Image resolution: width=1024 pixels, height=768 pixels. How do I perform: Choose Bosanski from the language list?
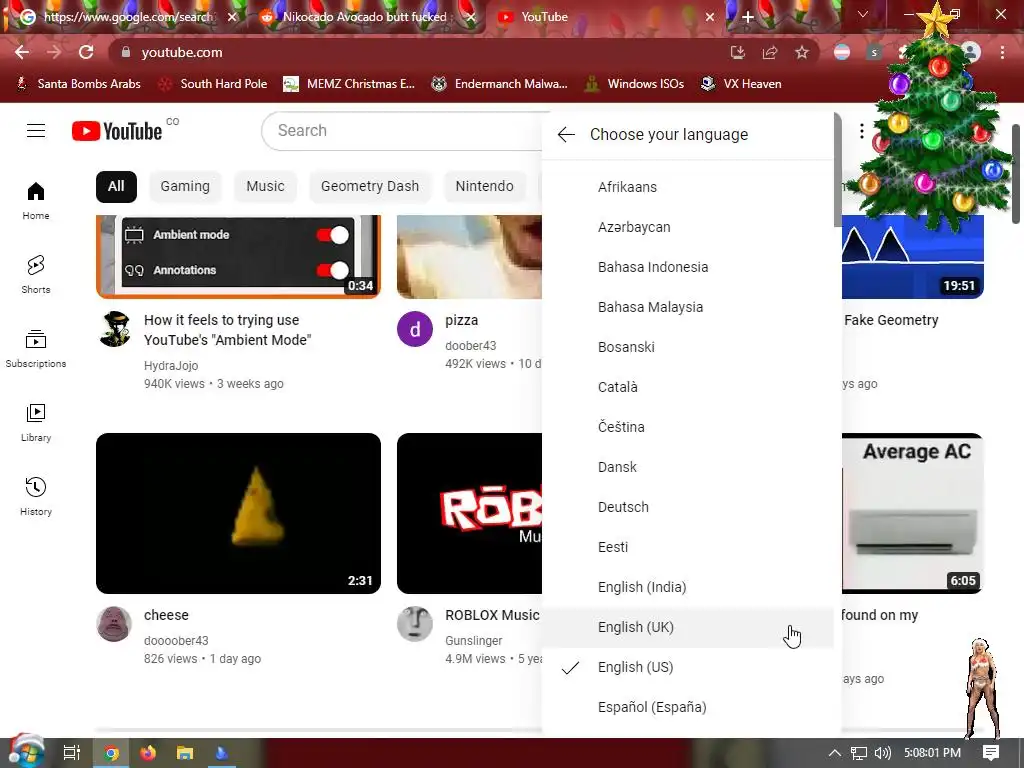[x=688, y=347]
